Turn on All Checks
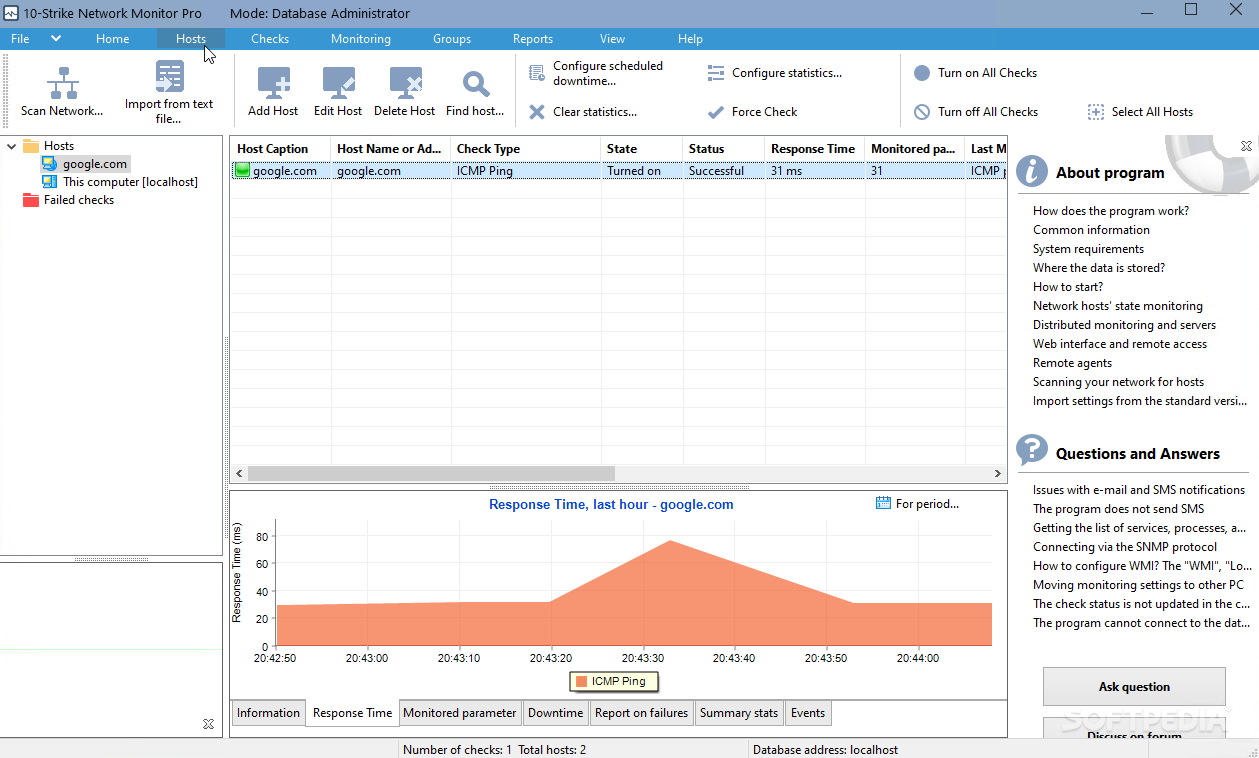 point(975,73)
